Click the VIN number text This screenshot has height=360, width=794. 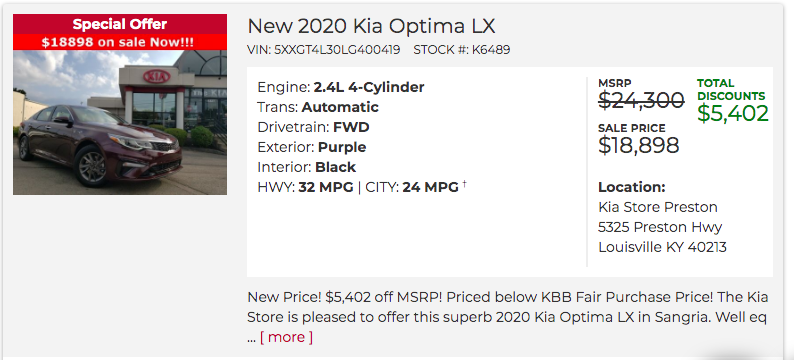click(324, 50)
